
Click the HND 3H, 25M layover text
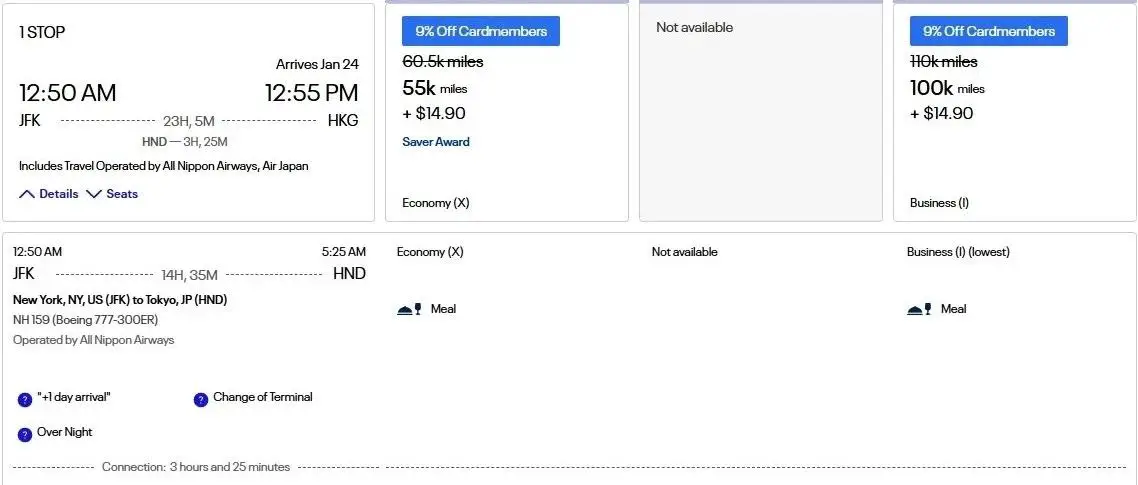(x=185, y=142)
